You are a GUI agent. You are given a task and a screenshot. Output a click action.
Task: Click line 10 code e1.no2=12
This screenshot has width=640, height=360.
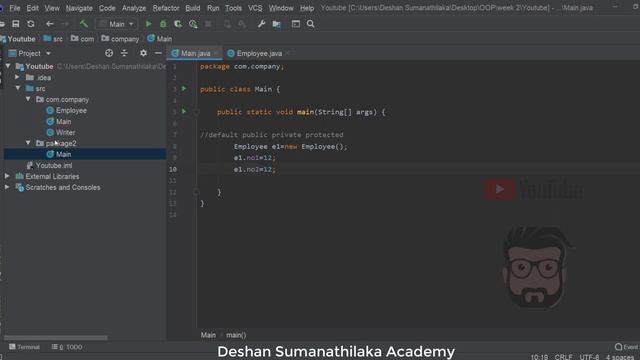[254, 169]
